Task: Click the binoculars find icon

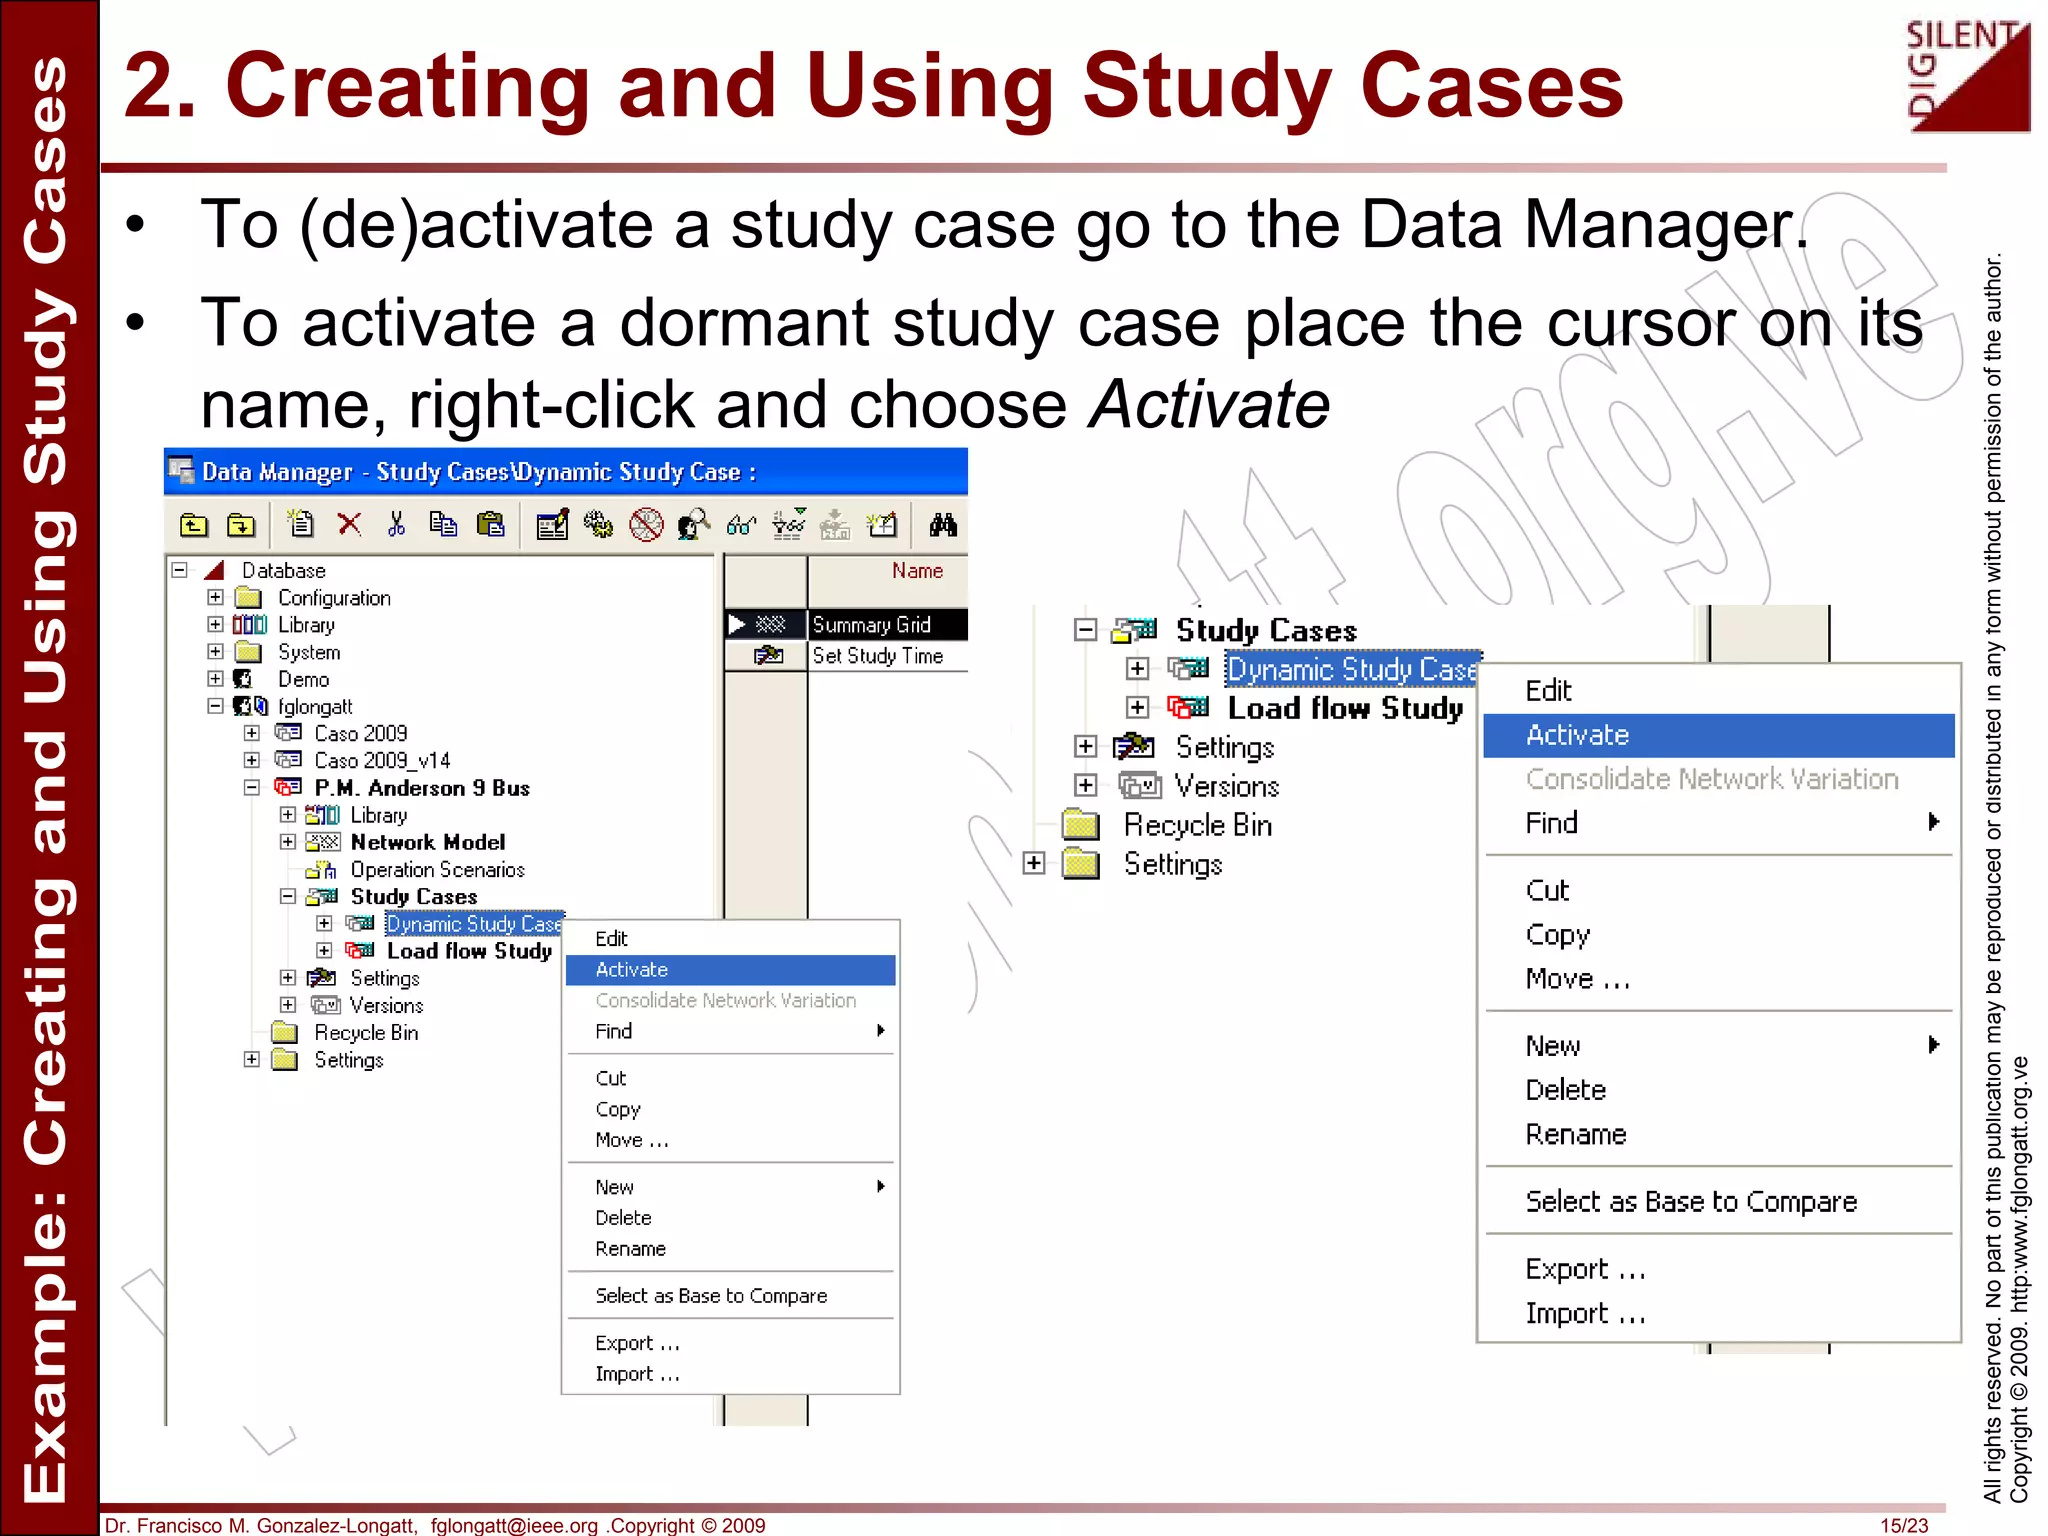Action: click(x=942, y=524)
